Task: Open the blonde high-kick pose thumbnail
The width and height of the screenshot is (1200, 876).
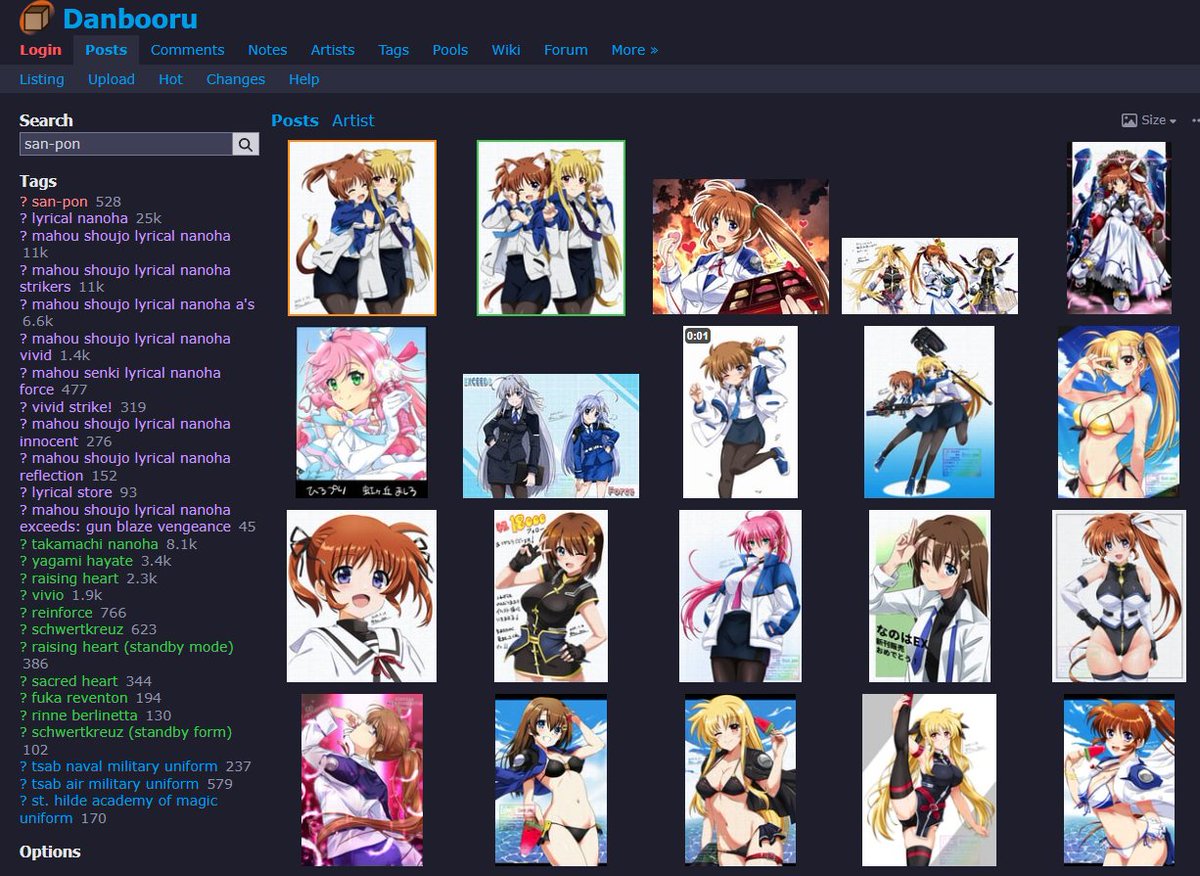Action: pyautogui.click(x=929, y=780)
